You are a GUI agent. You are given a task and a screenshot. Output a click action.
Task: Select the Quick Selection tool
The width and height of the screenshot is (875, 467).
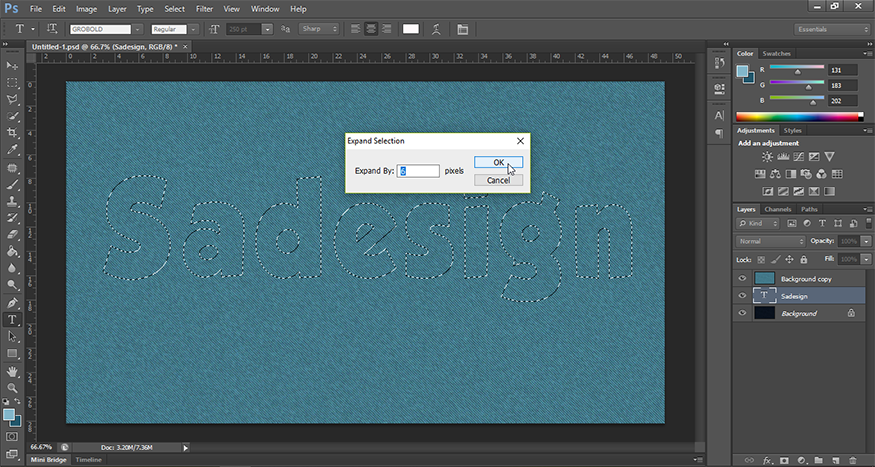tap(12, 116)
